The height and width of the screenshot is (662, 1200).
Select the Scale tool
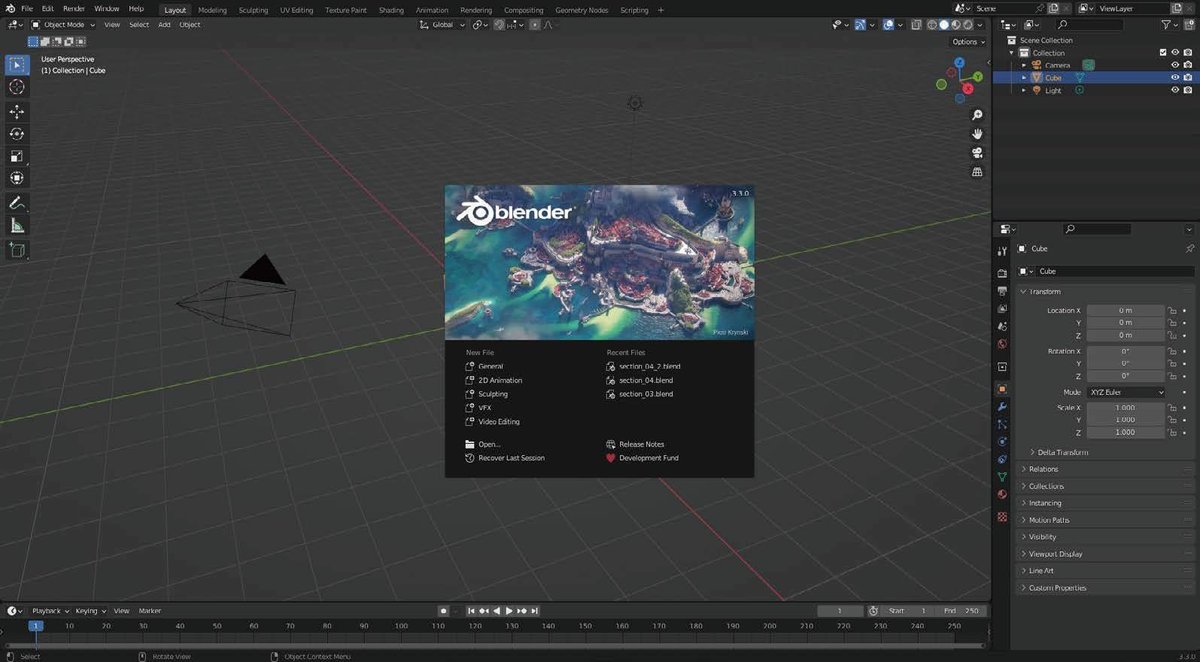[16, 155]
